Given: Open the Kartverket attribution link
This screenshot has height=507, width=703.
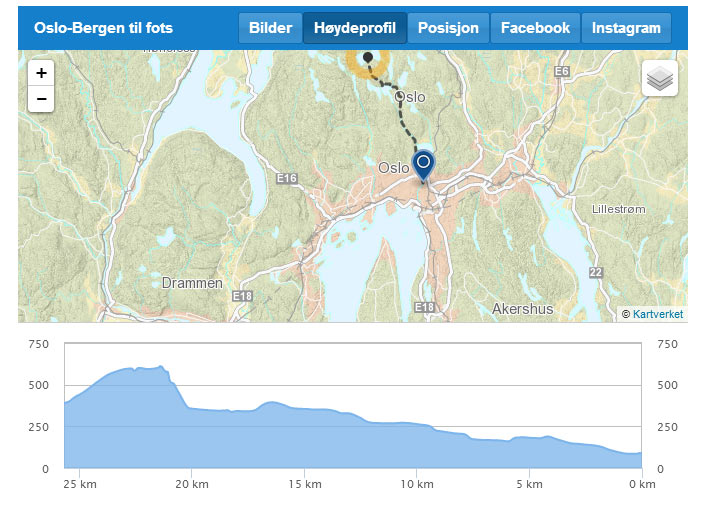Looking at the screenshot, I should point(658,314).
